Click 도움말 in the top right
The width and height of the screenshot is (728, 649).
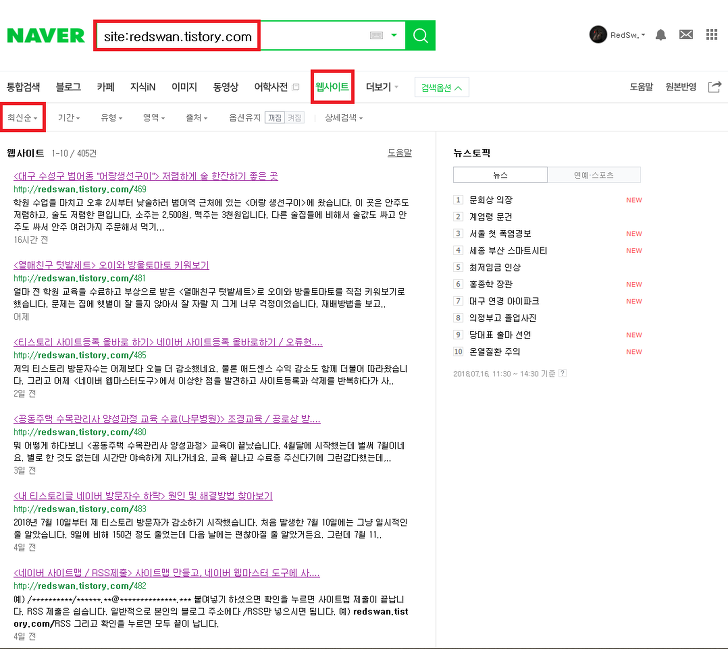tap(641, 87)
